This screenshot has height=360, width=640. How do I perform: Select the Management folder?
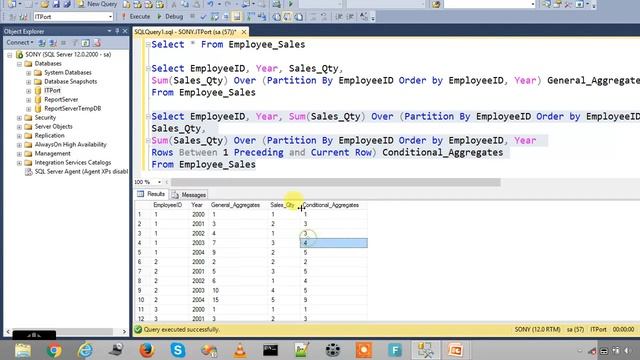tap(52, 153)
